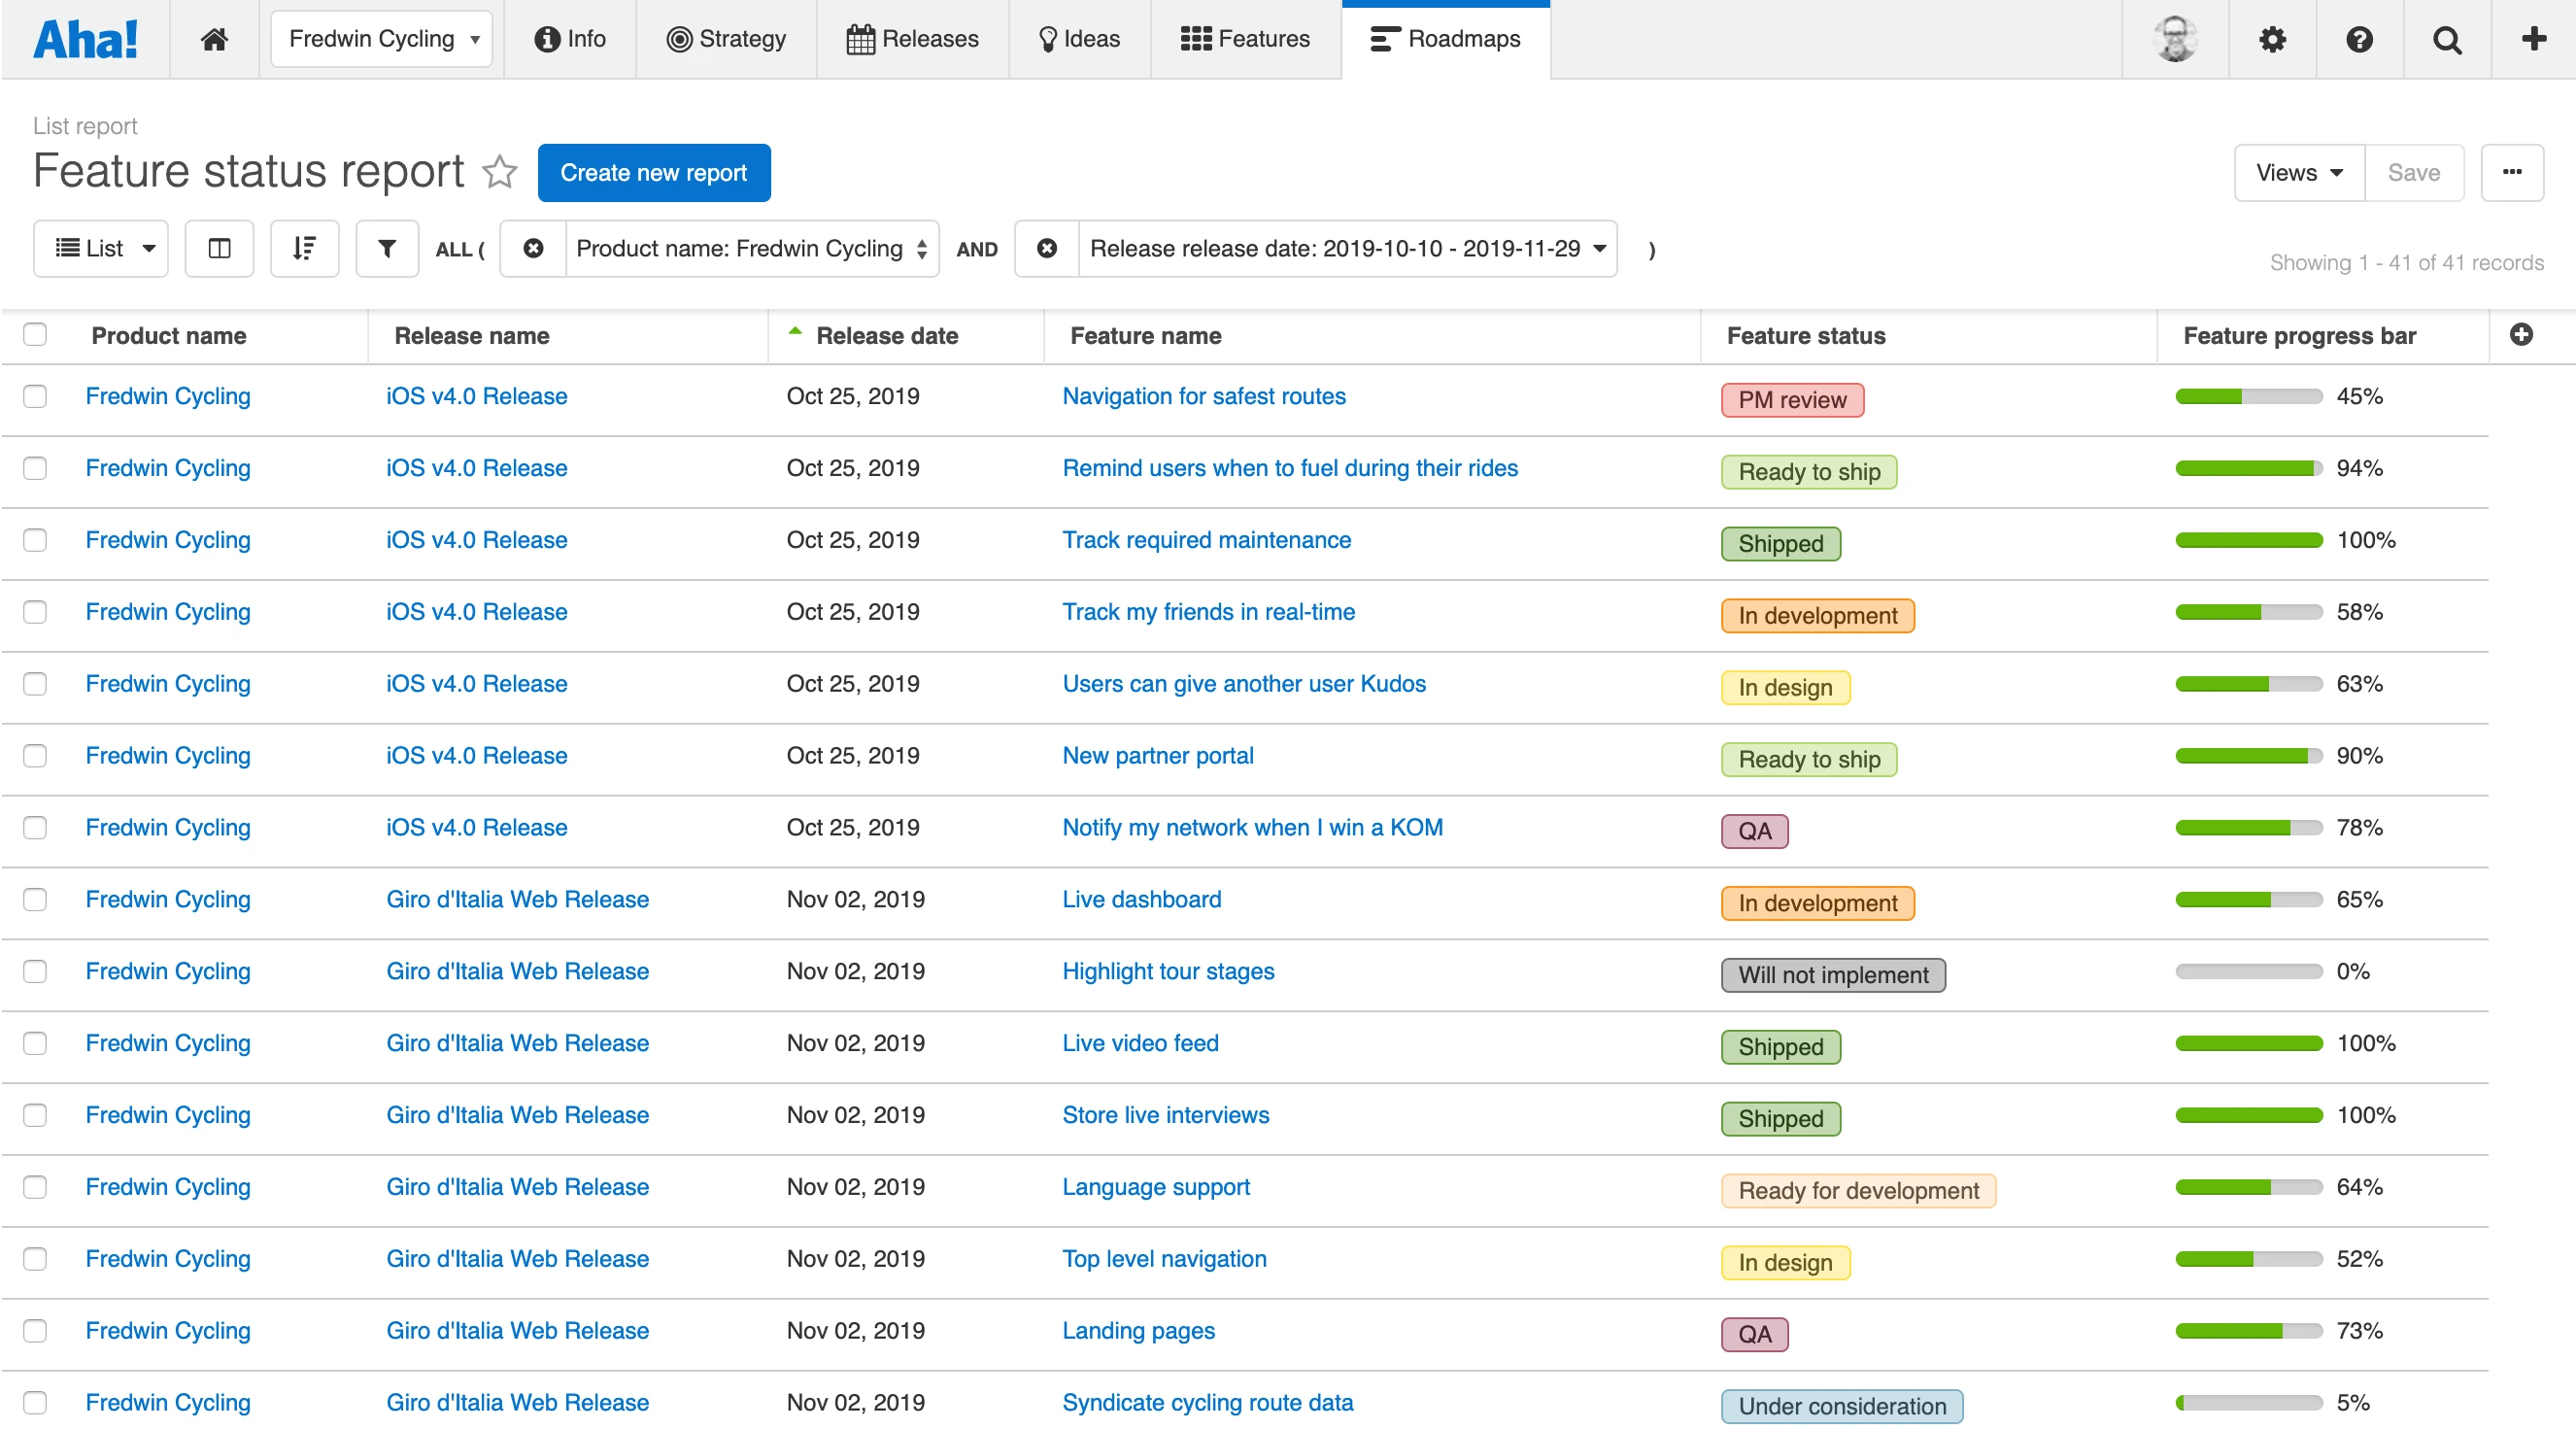Open the Ideas tab
Screen dimensions: 2576x1429
click(1079, 39)
